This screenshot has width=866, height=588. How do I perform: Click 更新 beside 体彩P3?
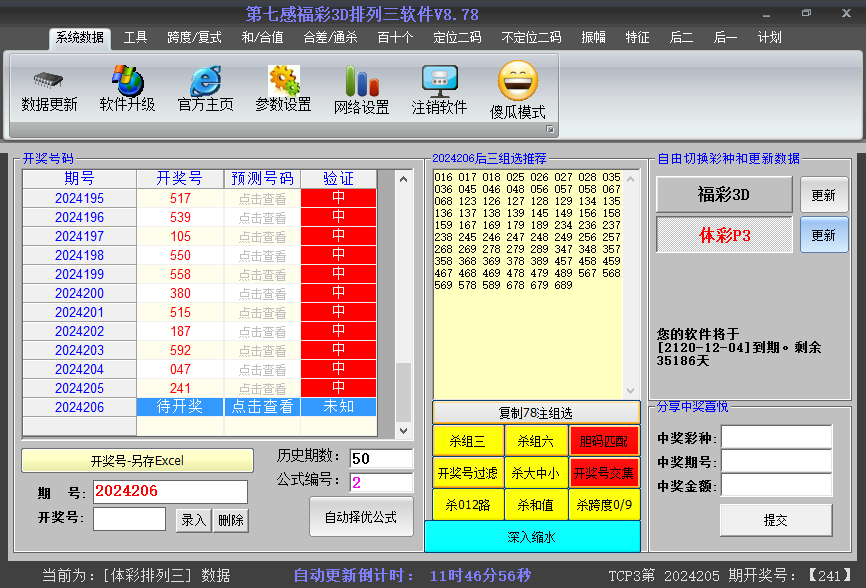[x=824, y=235]
